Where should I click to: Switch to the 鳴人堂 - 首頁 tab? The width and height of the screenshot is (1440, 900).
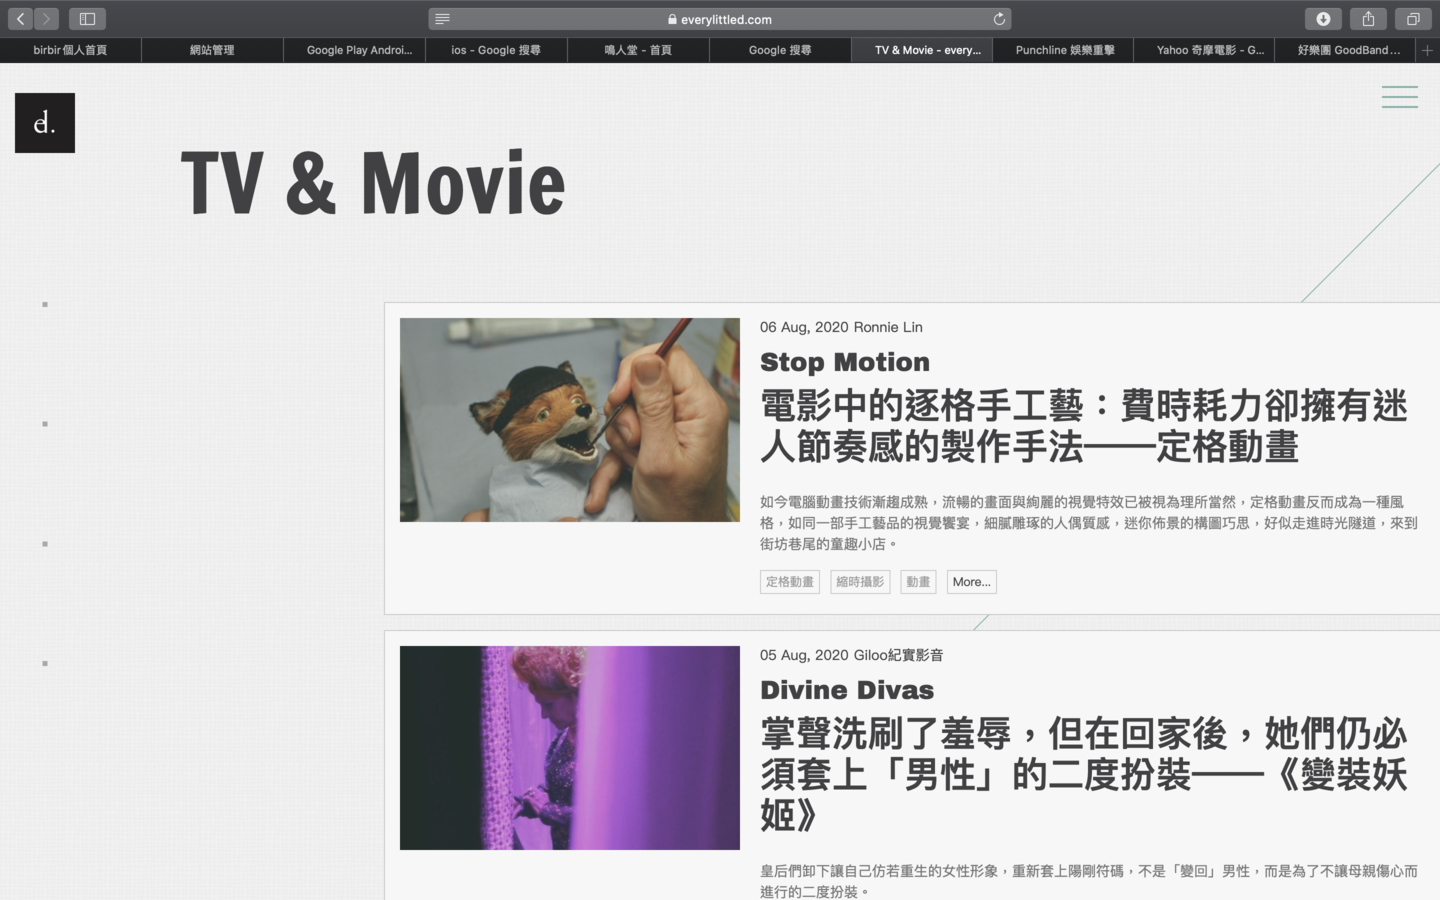(x=638, y=50)
